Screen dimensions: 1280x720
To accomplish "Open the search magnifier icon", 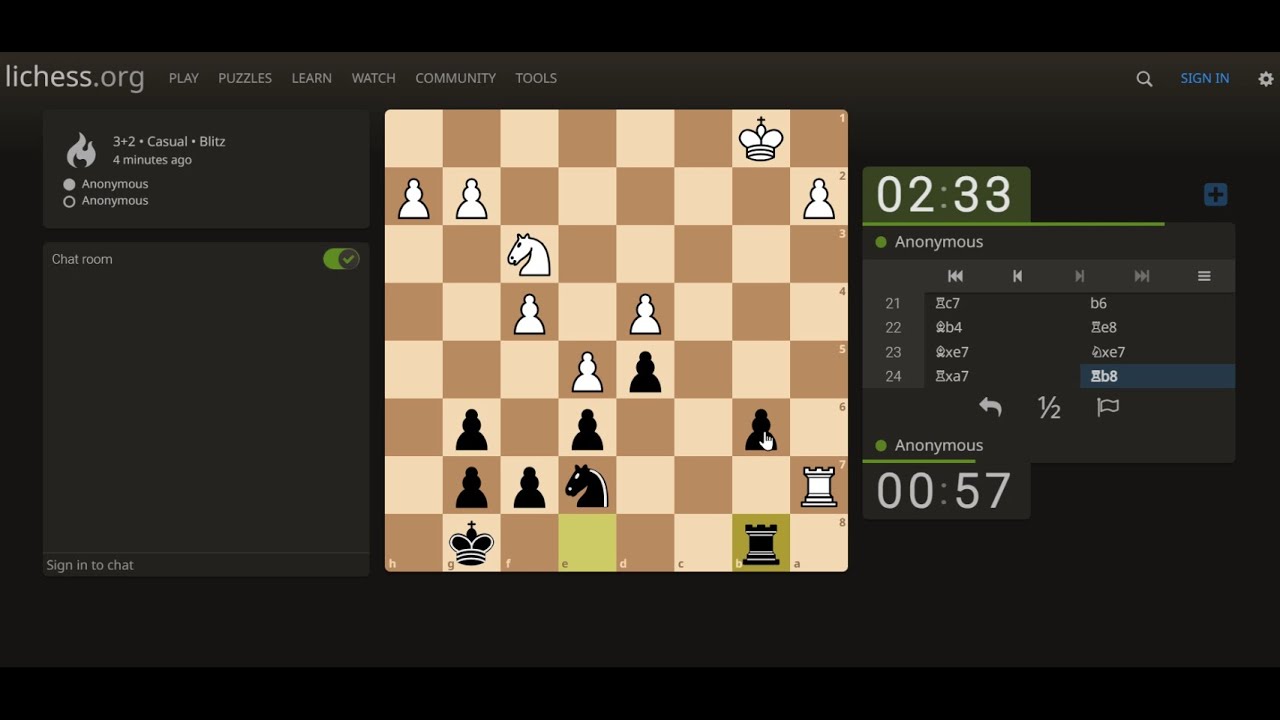I will (x=1145, y=79).
